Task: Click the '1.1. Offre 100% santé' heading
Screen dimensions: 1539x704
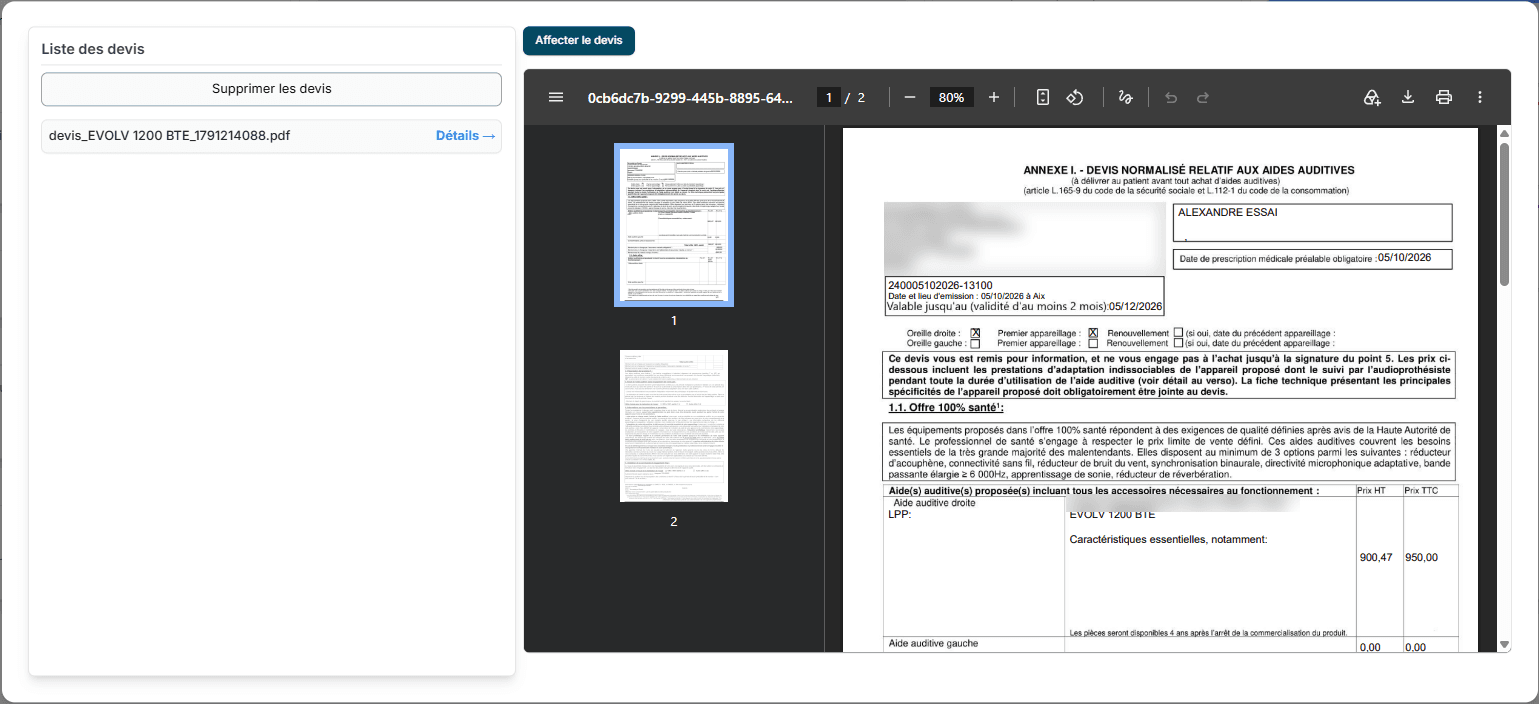Action: [x=946, y=408]
